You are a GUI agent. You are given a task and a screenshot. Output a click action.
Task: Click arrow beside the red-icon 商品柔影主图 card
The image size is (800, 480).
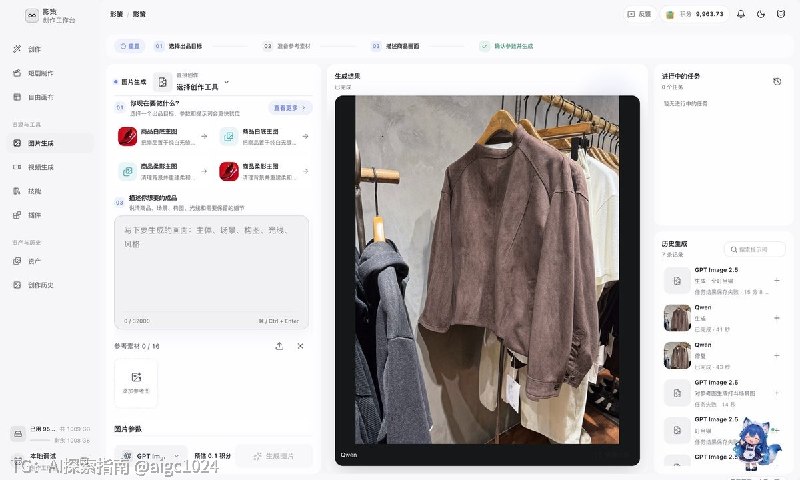point(305,171)
